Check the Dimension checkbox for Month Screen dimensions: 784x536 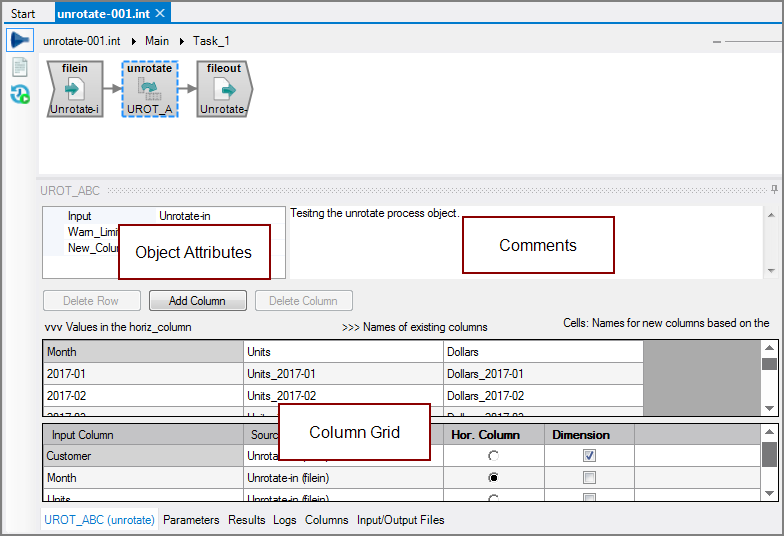[589, 477]
